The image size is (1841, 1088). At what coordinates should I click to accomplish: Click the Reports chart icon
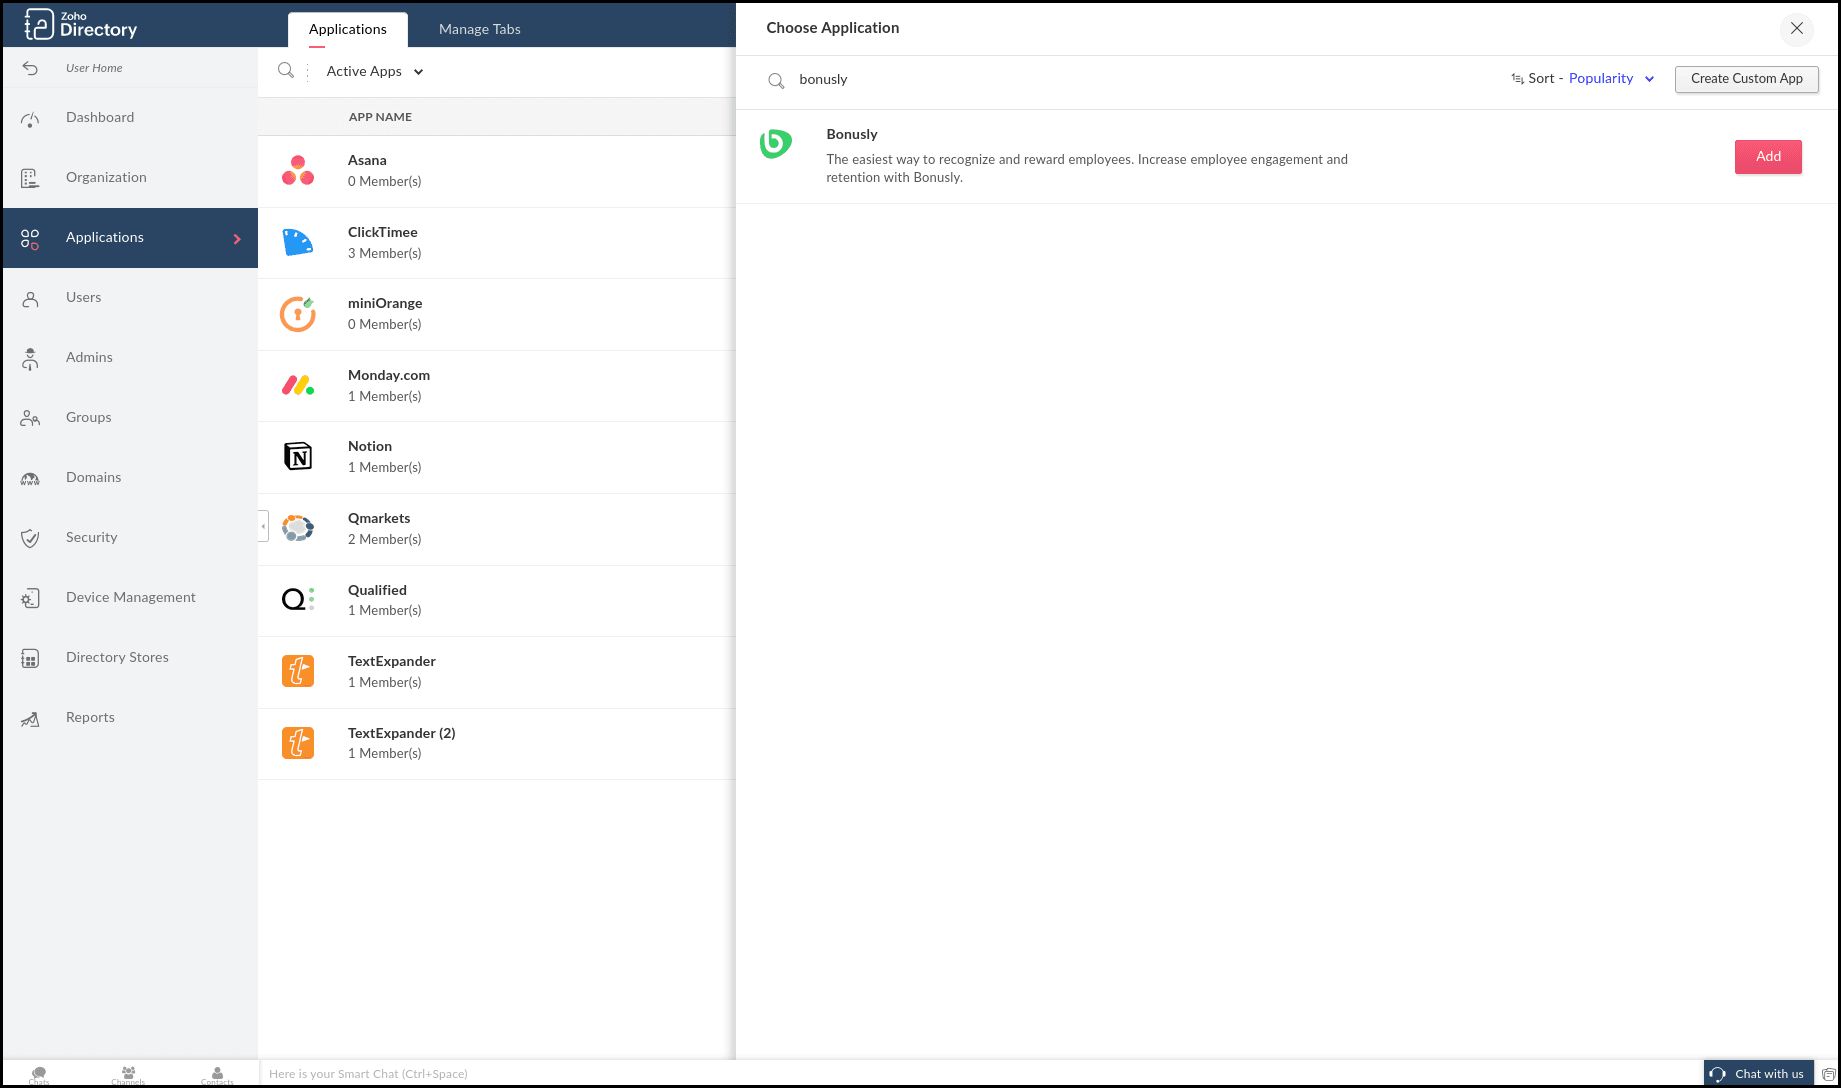pos(30,718)
